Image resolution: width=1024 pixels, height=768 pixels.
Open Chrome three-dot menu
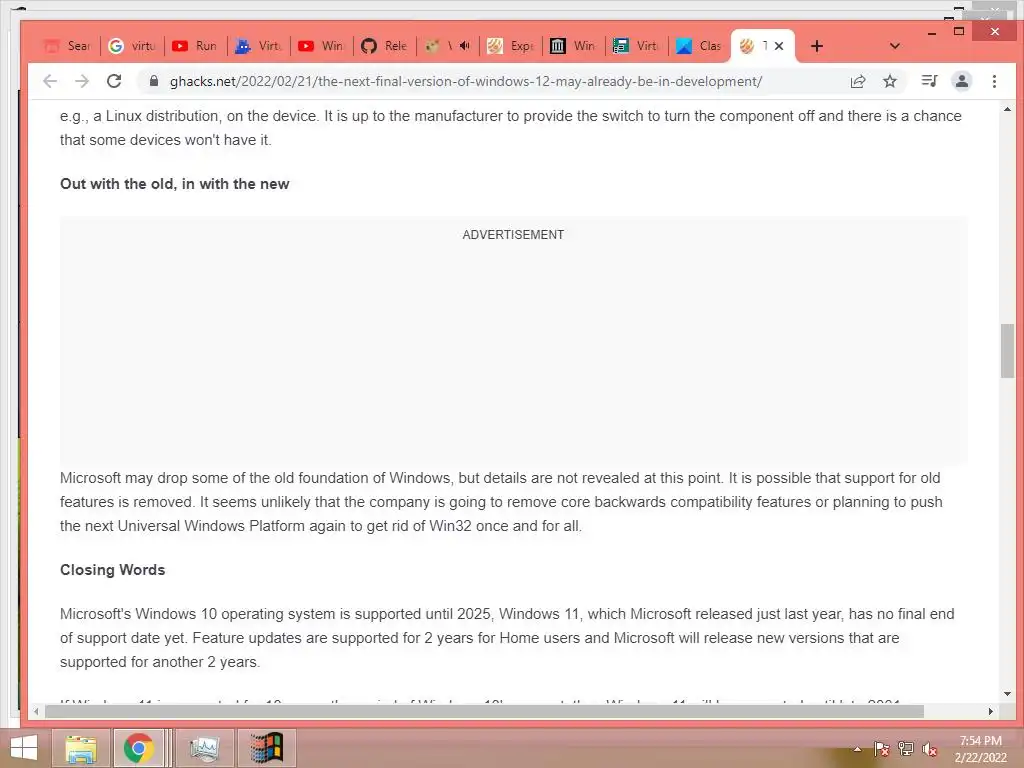click(994, 81)
